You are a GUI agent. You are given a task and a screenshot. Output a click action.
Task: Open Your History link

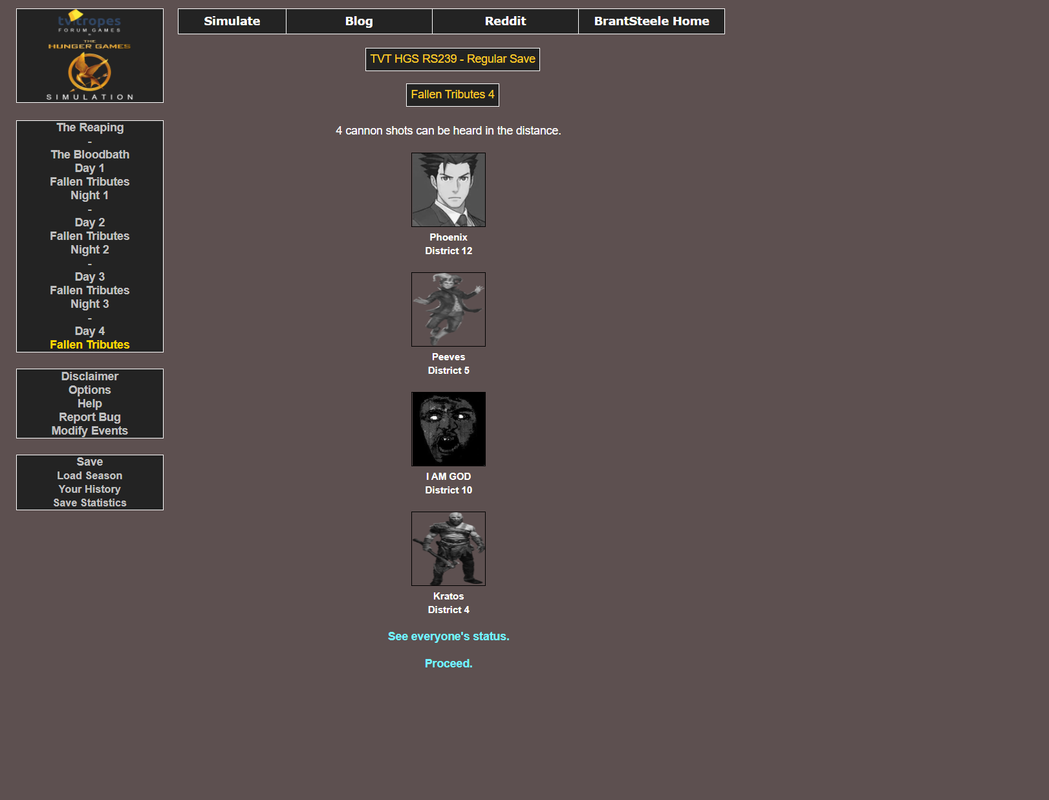pyautogui.click(x=90, y=489)
